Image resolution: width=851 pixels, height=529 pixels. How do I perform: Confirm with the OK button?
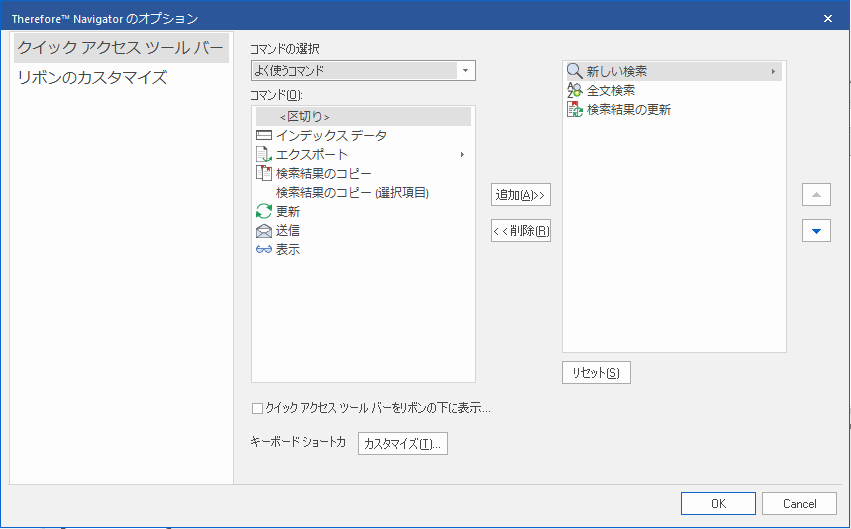point(718,503)
